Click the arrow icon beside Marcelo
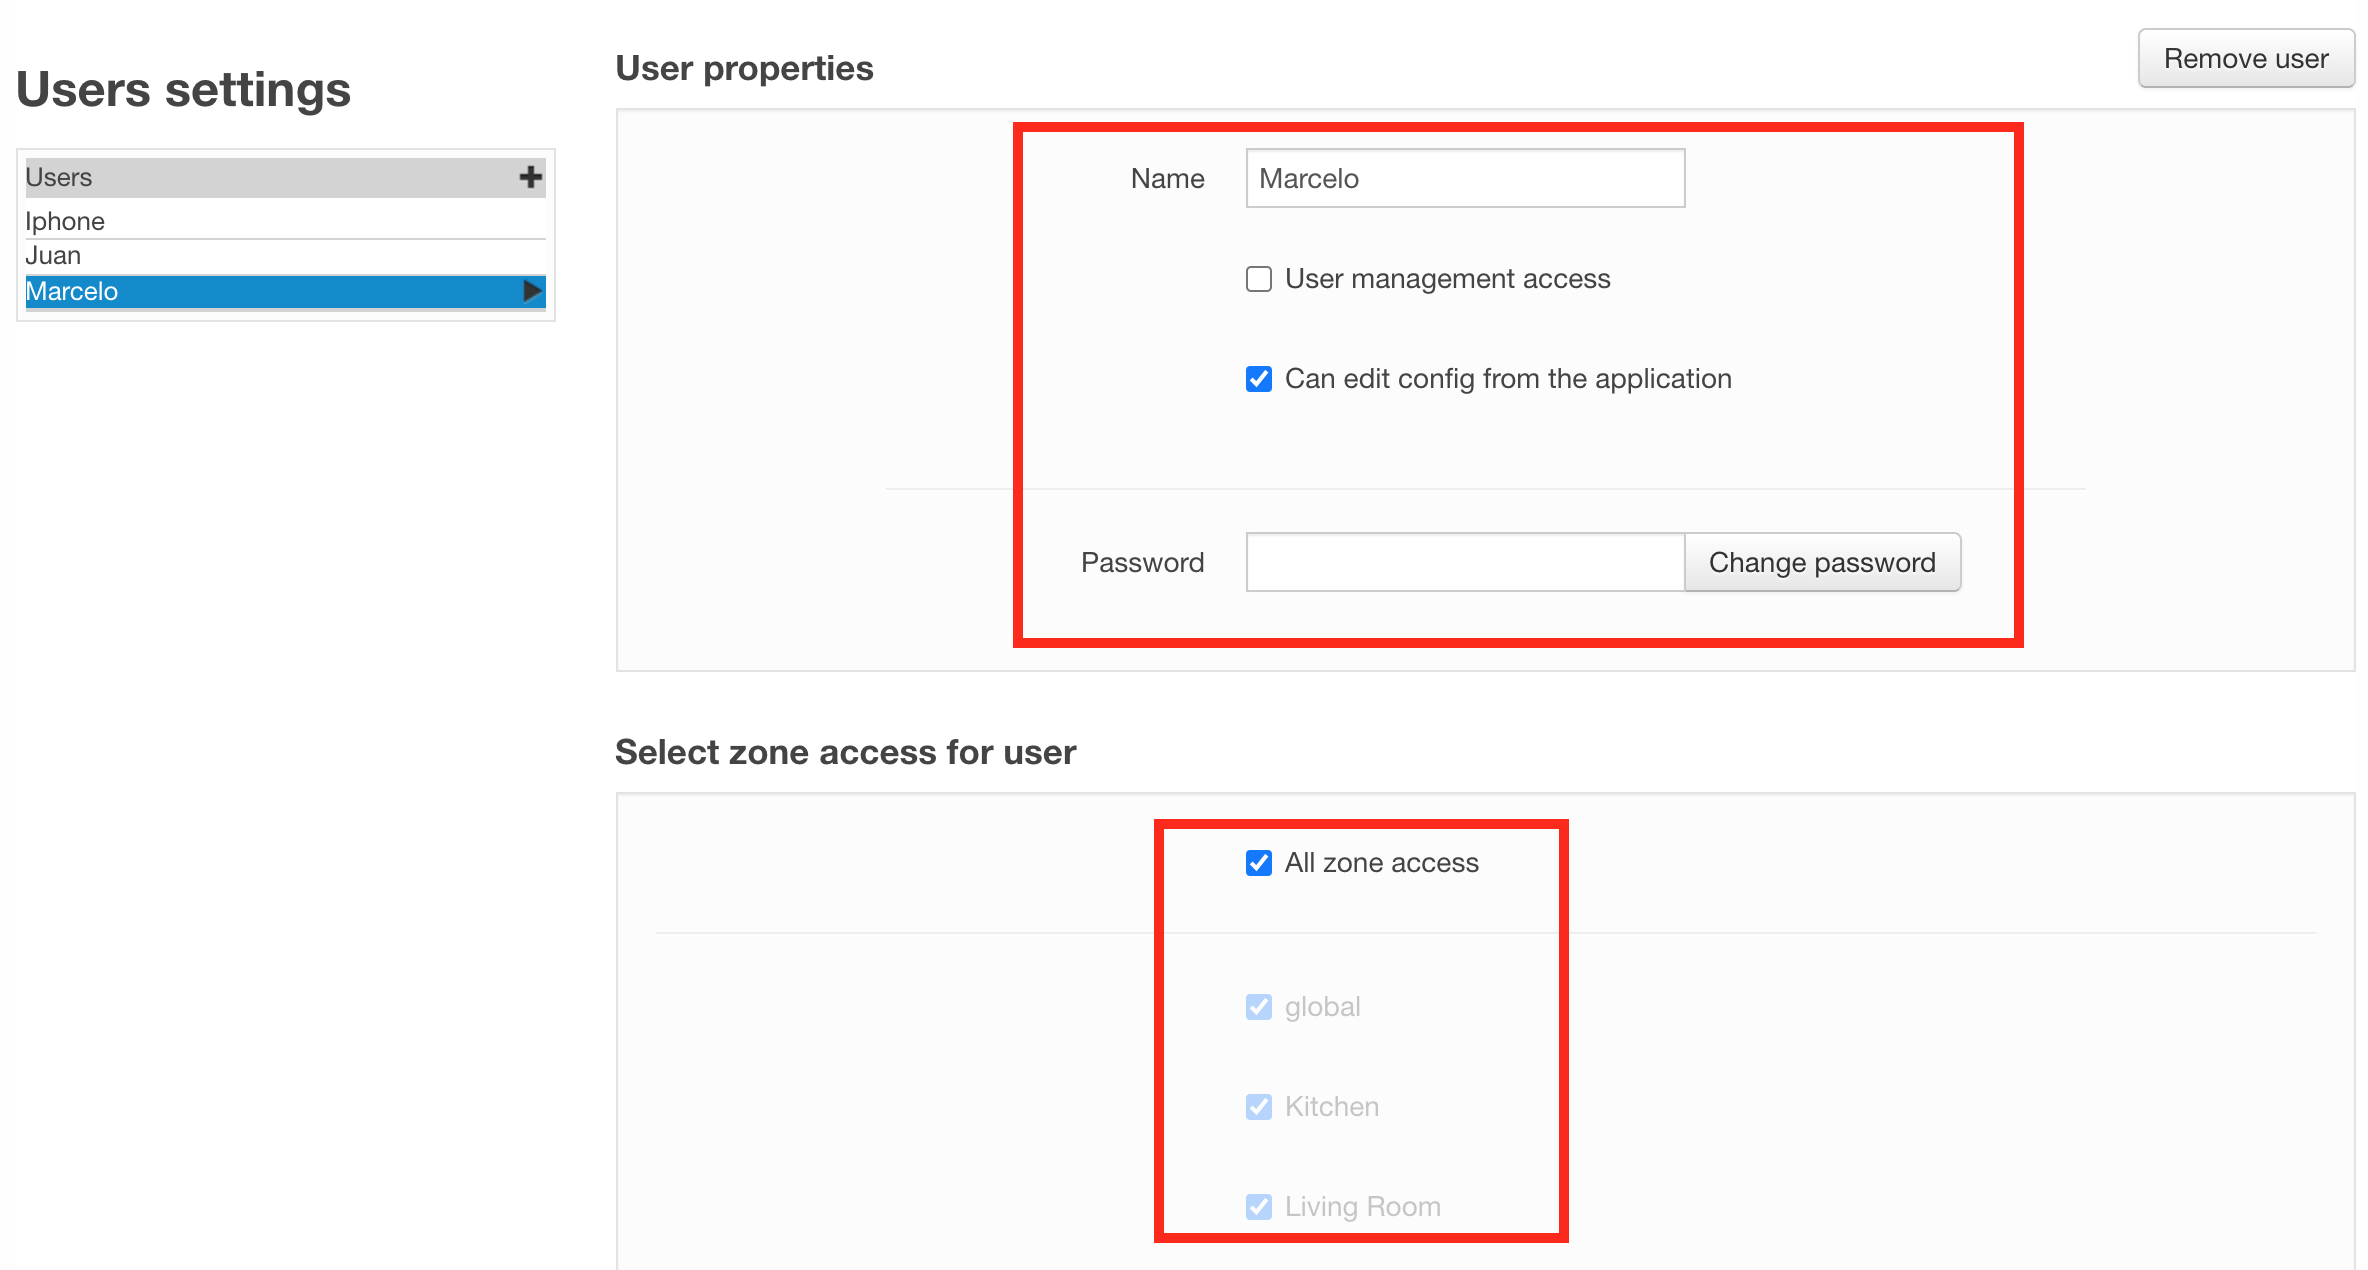This screenshot has height=1270, width=2368. coord(532,291)
